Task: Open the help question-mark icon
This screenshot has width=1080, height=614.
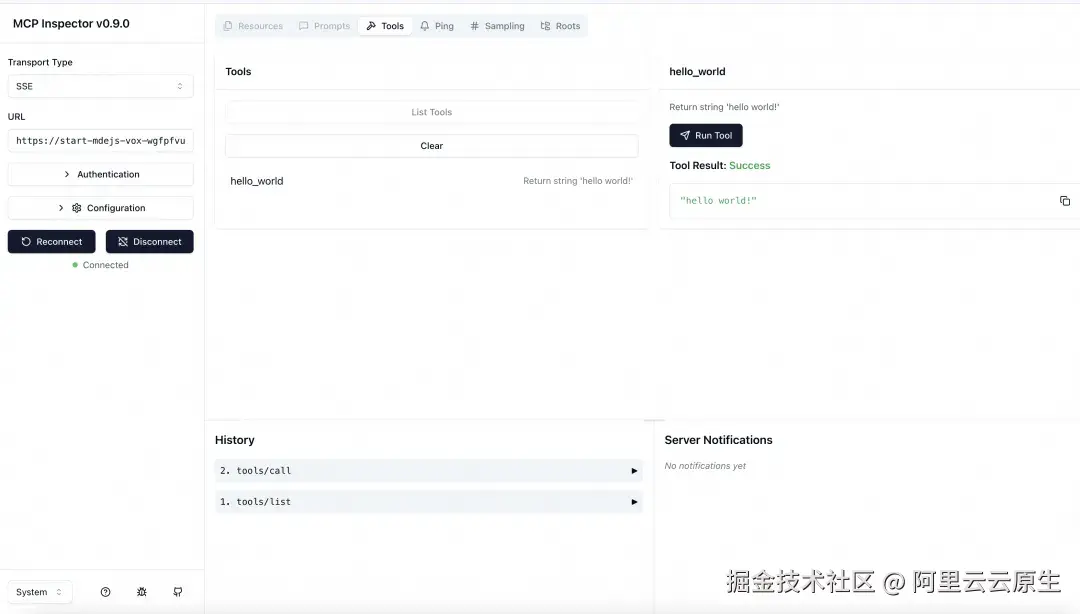Action: click(x=105, y=591)
